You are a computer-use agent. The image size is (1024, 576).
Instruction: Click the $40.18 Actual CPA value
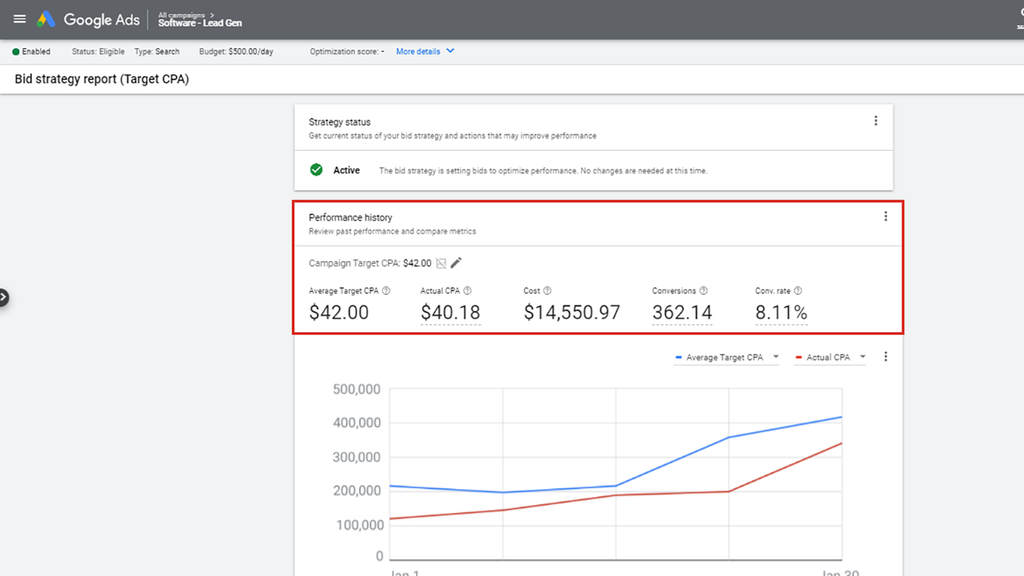[x=450, y=313]
